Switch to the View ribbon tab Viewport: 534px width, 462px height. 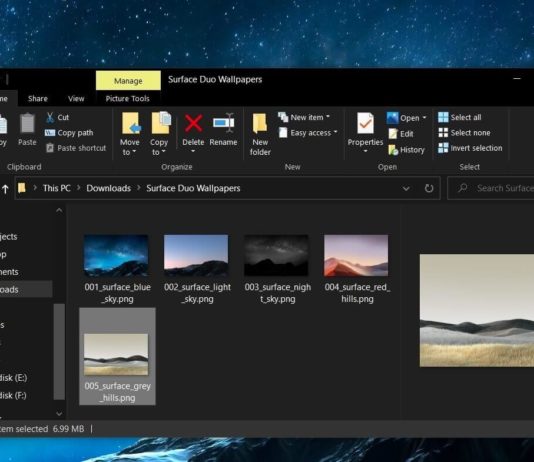tap(76, 99)
